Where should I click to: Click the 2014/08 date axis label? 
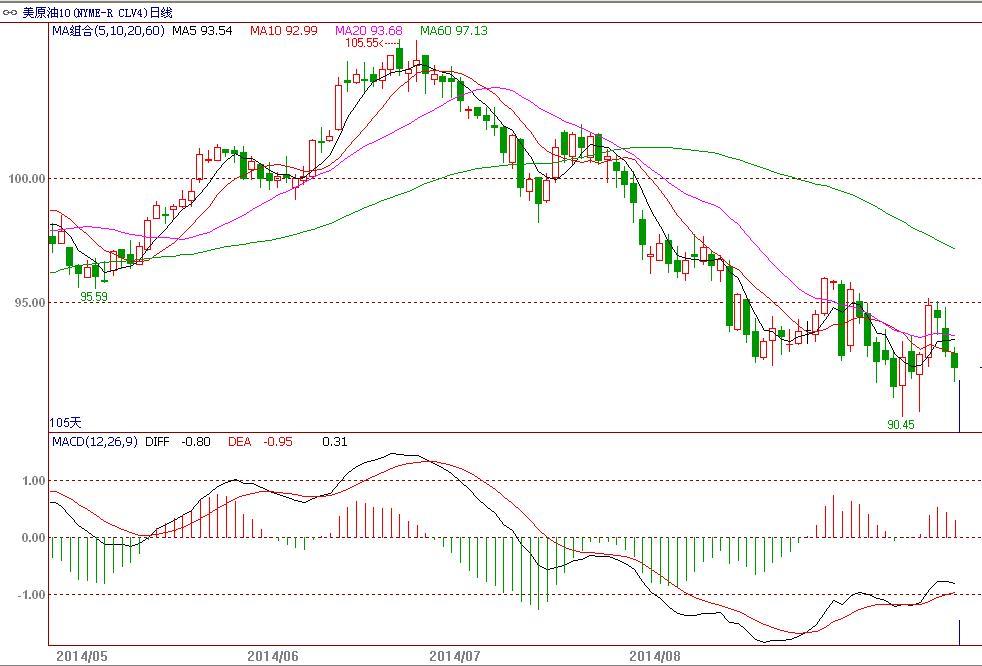pos(654,656)
